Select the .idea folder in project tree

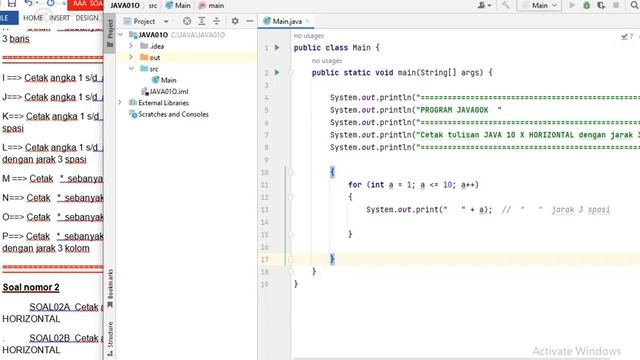click(x=152, y=46)
